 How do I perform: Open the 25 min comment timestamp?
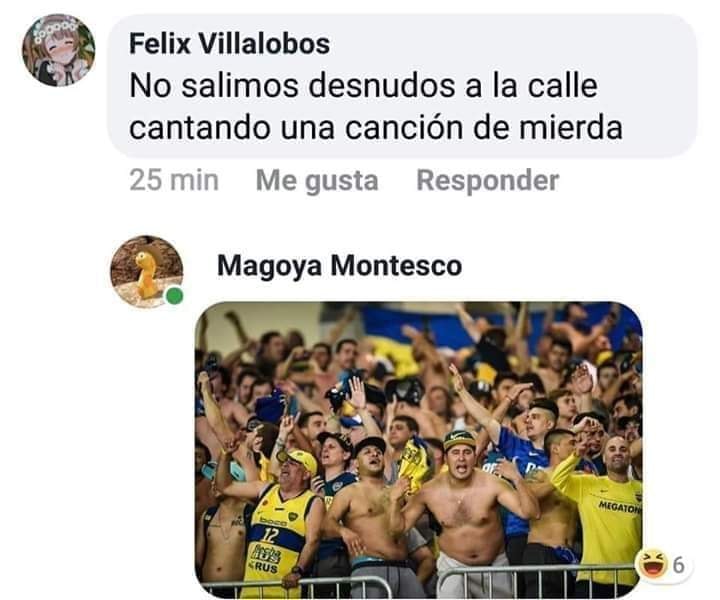pyautogui.click(x=174, y=180)
